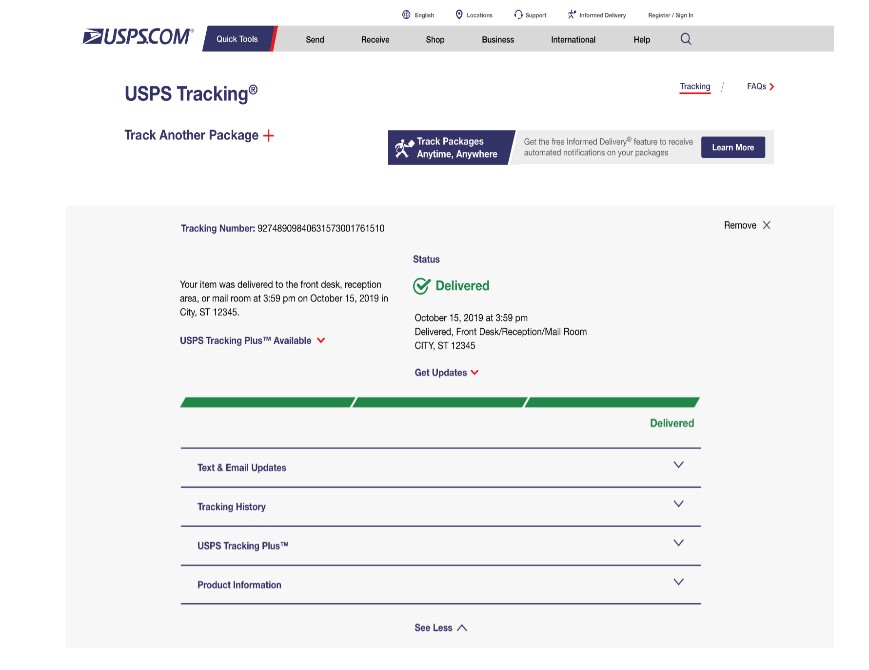Click the USPS Tracking Plus™ row label
This screenshot has width=869, height=670.
243,546
